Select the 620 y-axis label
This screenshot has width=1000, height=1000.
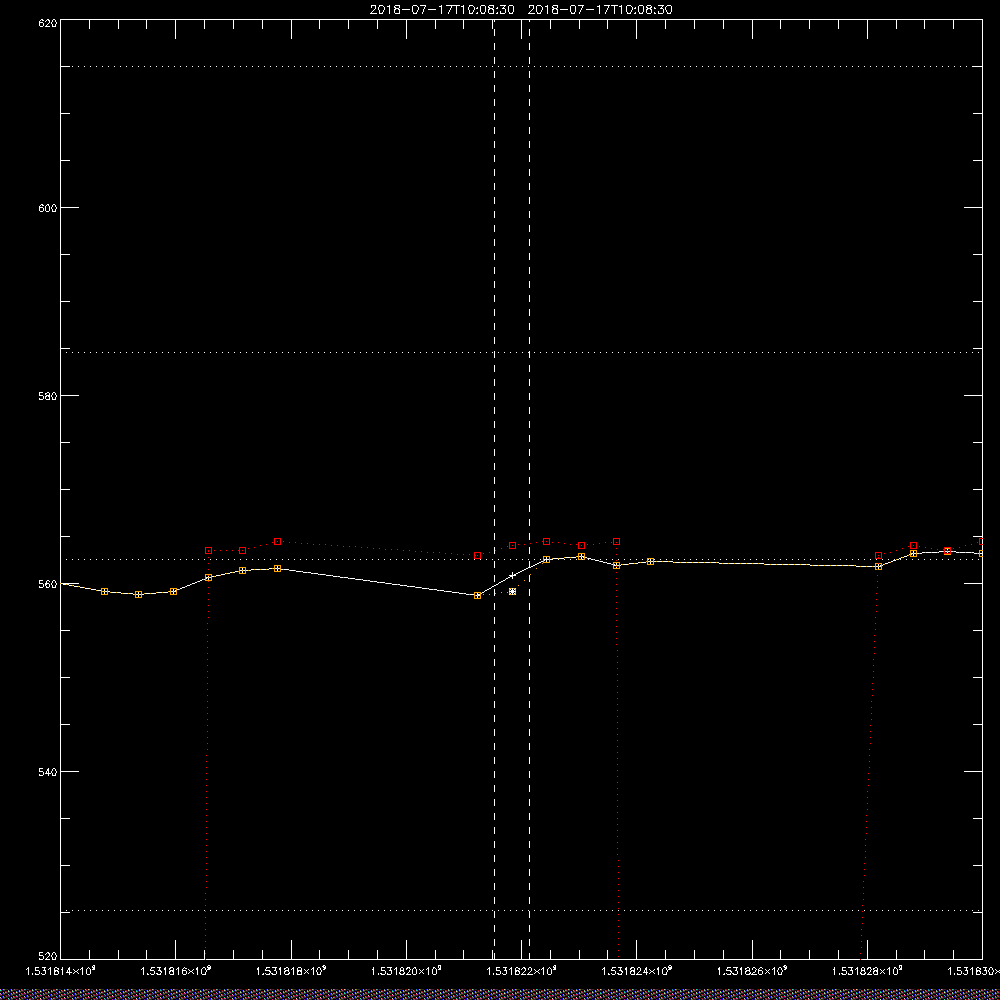pos(48,22)
